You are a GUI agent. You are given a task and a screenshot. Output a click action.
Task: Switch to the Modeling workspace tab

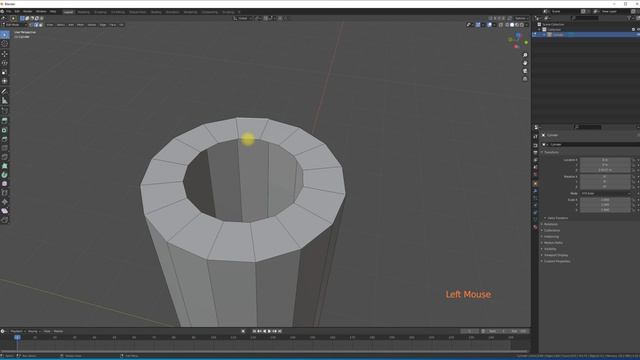click(x=83, y=12)
